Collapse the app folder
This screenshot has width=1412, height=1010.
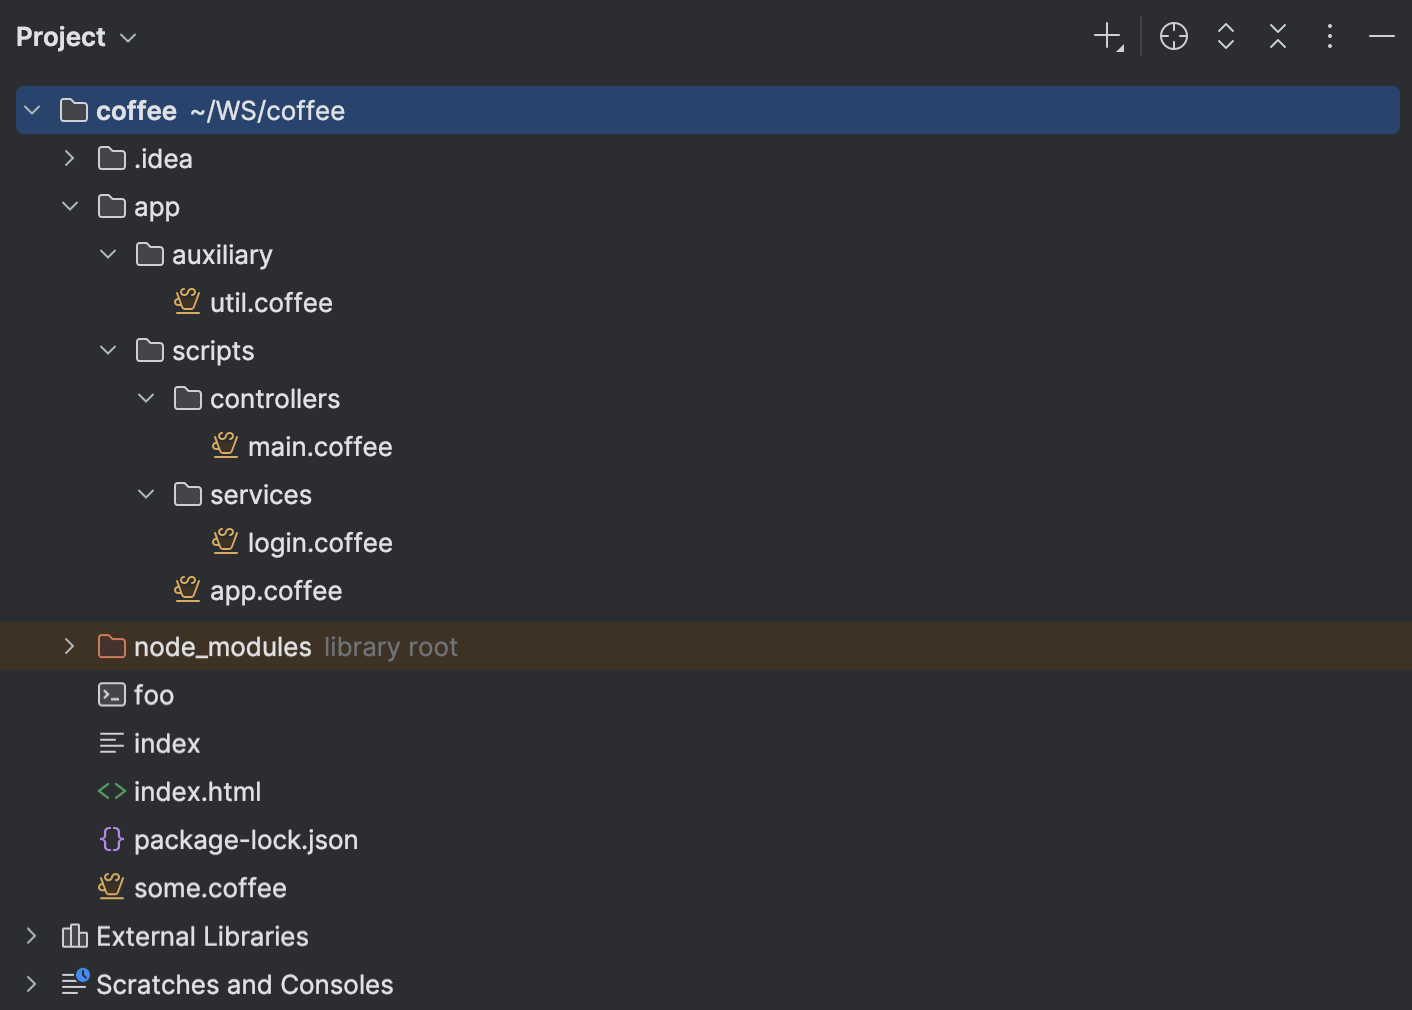[x=70, y=206]
